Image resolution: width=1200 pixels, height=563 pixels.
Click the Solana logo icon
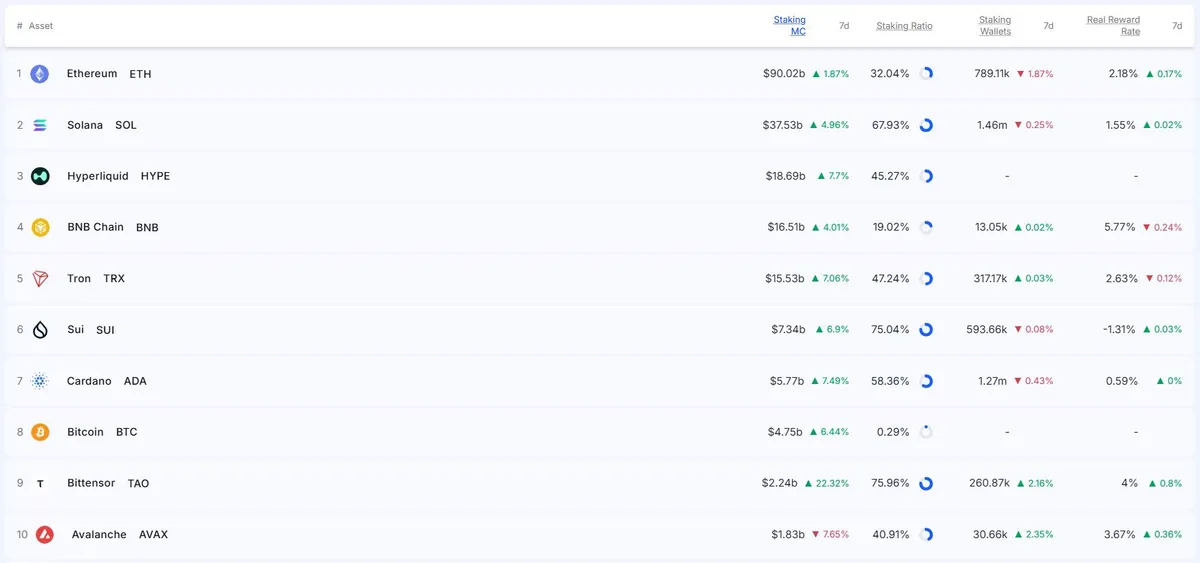coord(40,125)
